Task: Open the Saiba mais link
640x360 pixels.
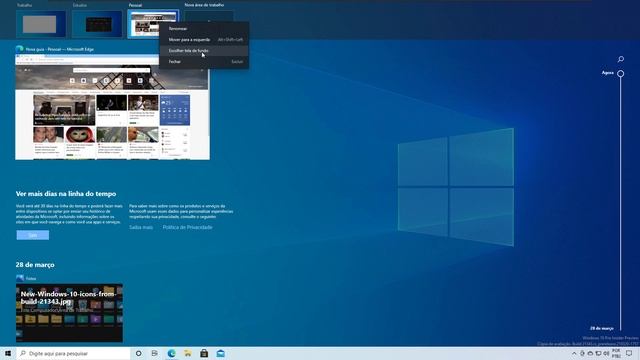Action: coord(141,227)
